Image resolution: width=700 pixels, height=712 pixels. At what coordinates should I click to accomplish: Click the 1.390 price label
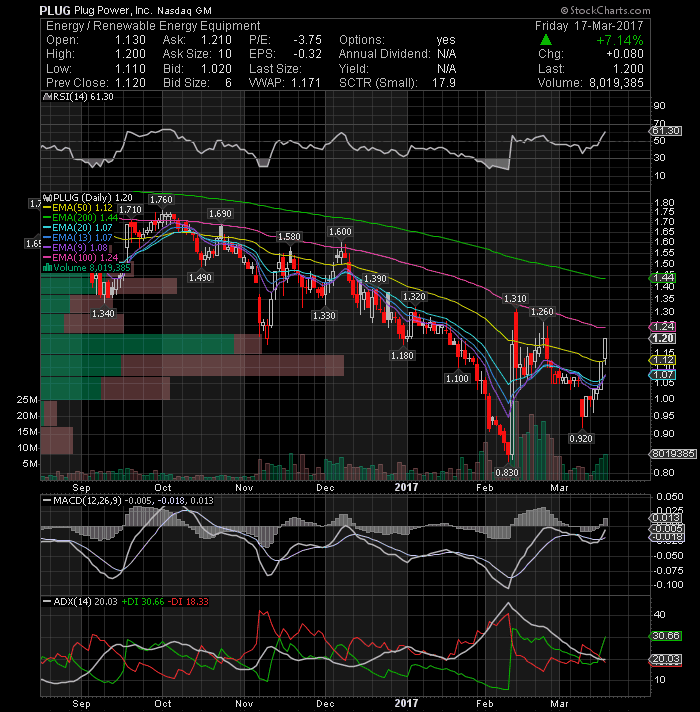coord(375,279)
